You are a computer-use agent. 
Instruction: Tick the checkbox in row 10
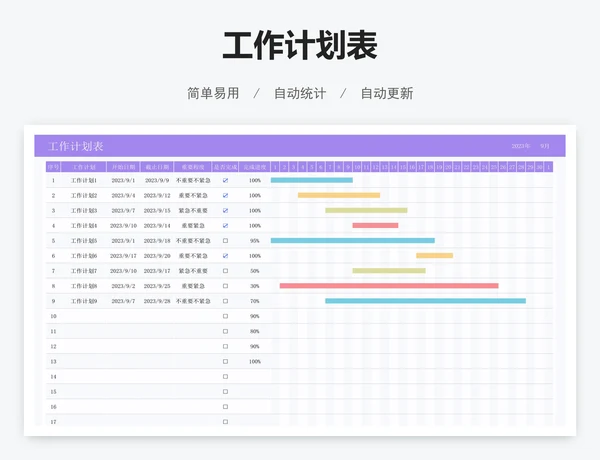tap(225, 316)
